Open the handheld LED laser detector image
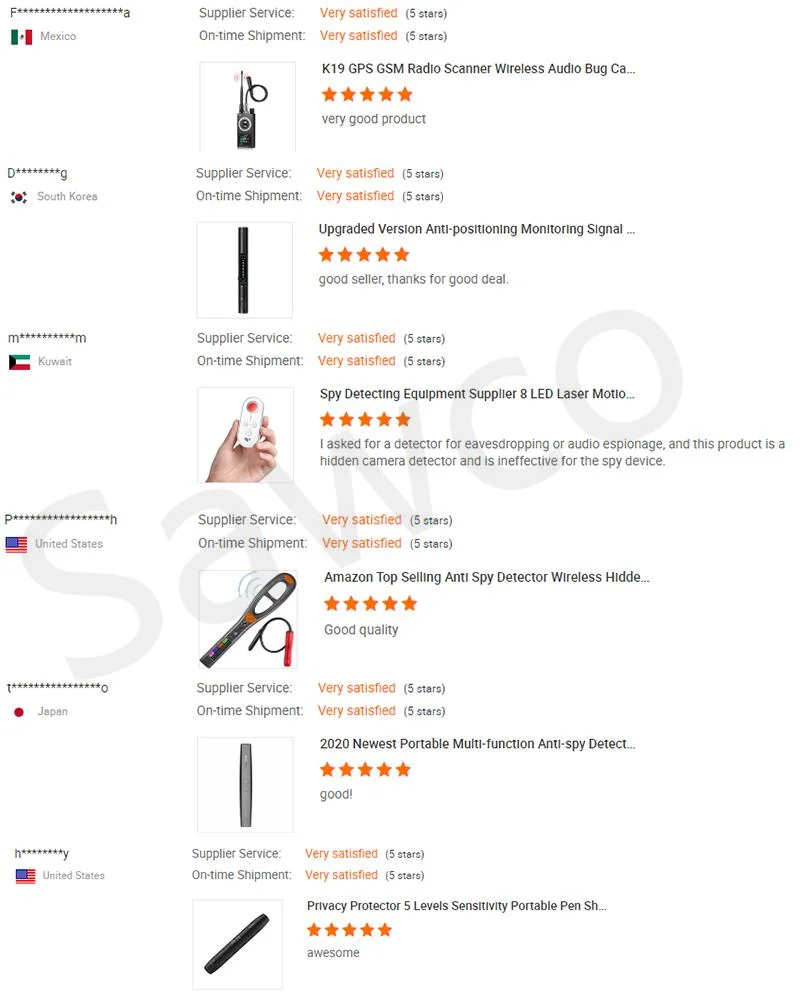 pos(246,435)
